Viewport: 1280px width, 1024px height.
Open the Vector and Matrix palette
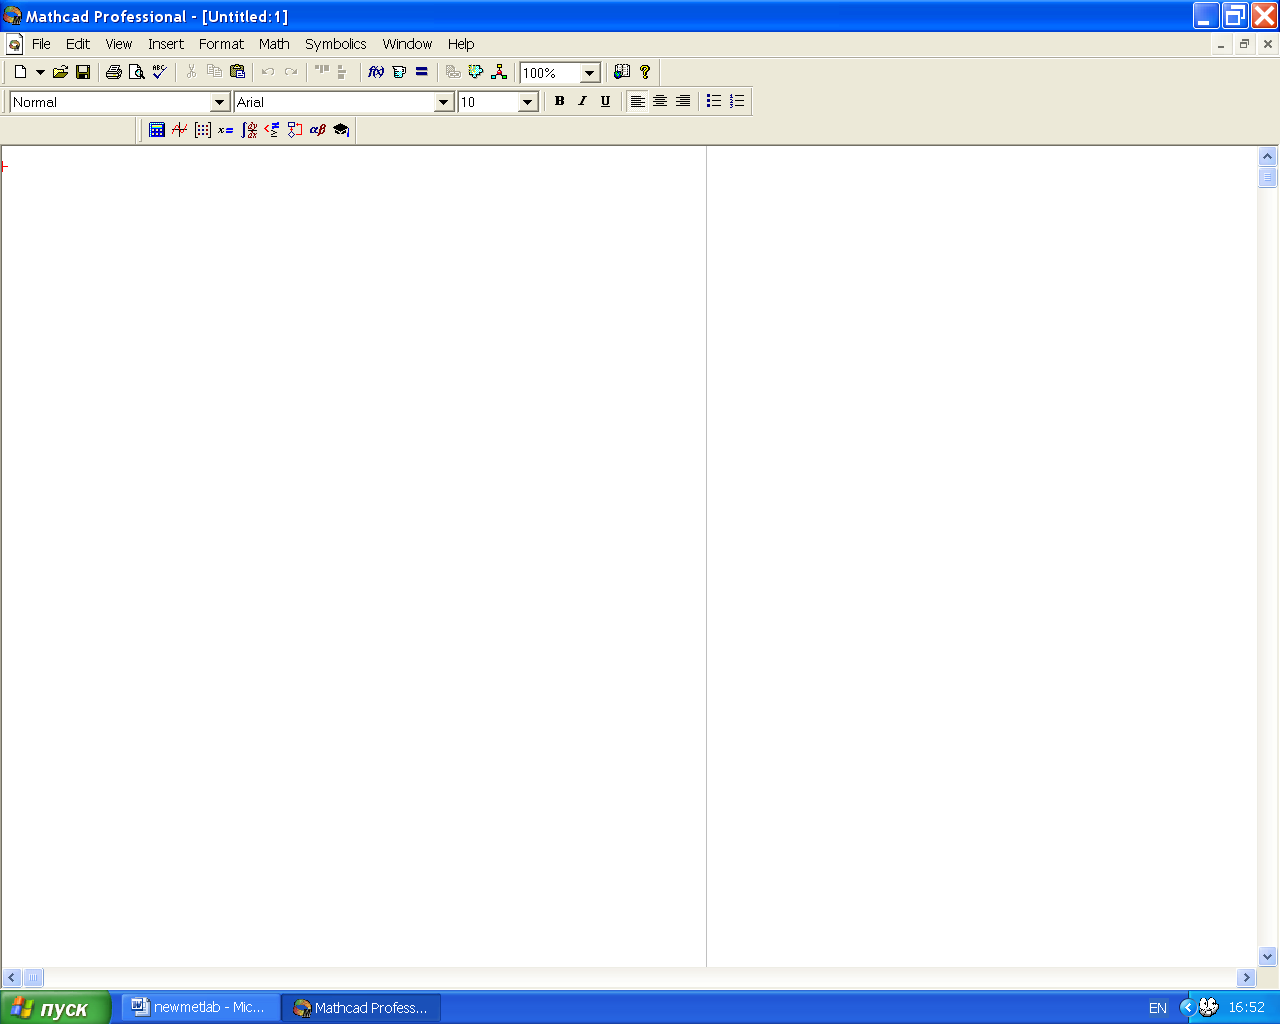[x=203, y=130]
